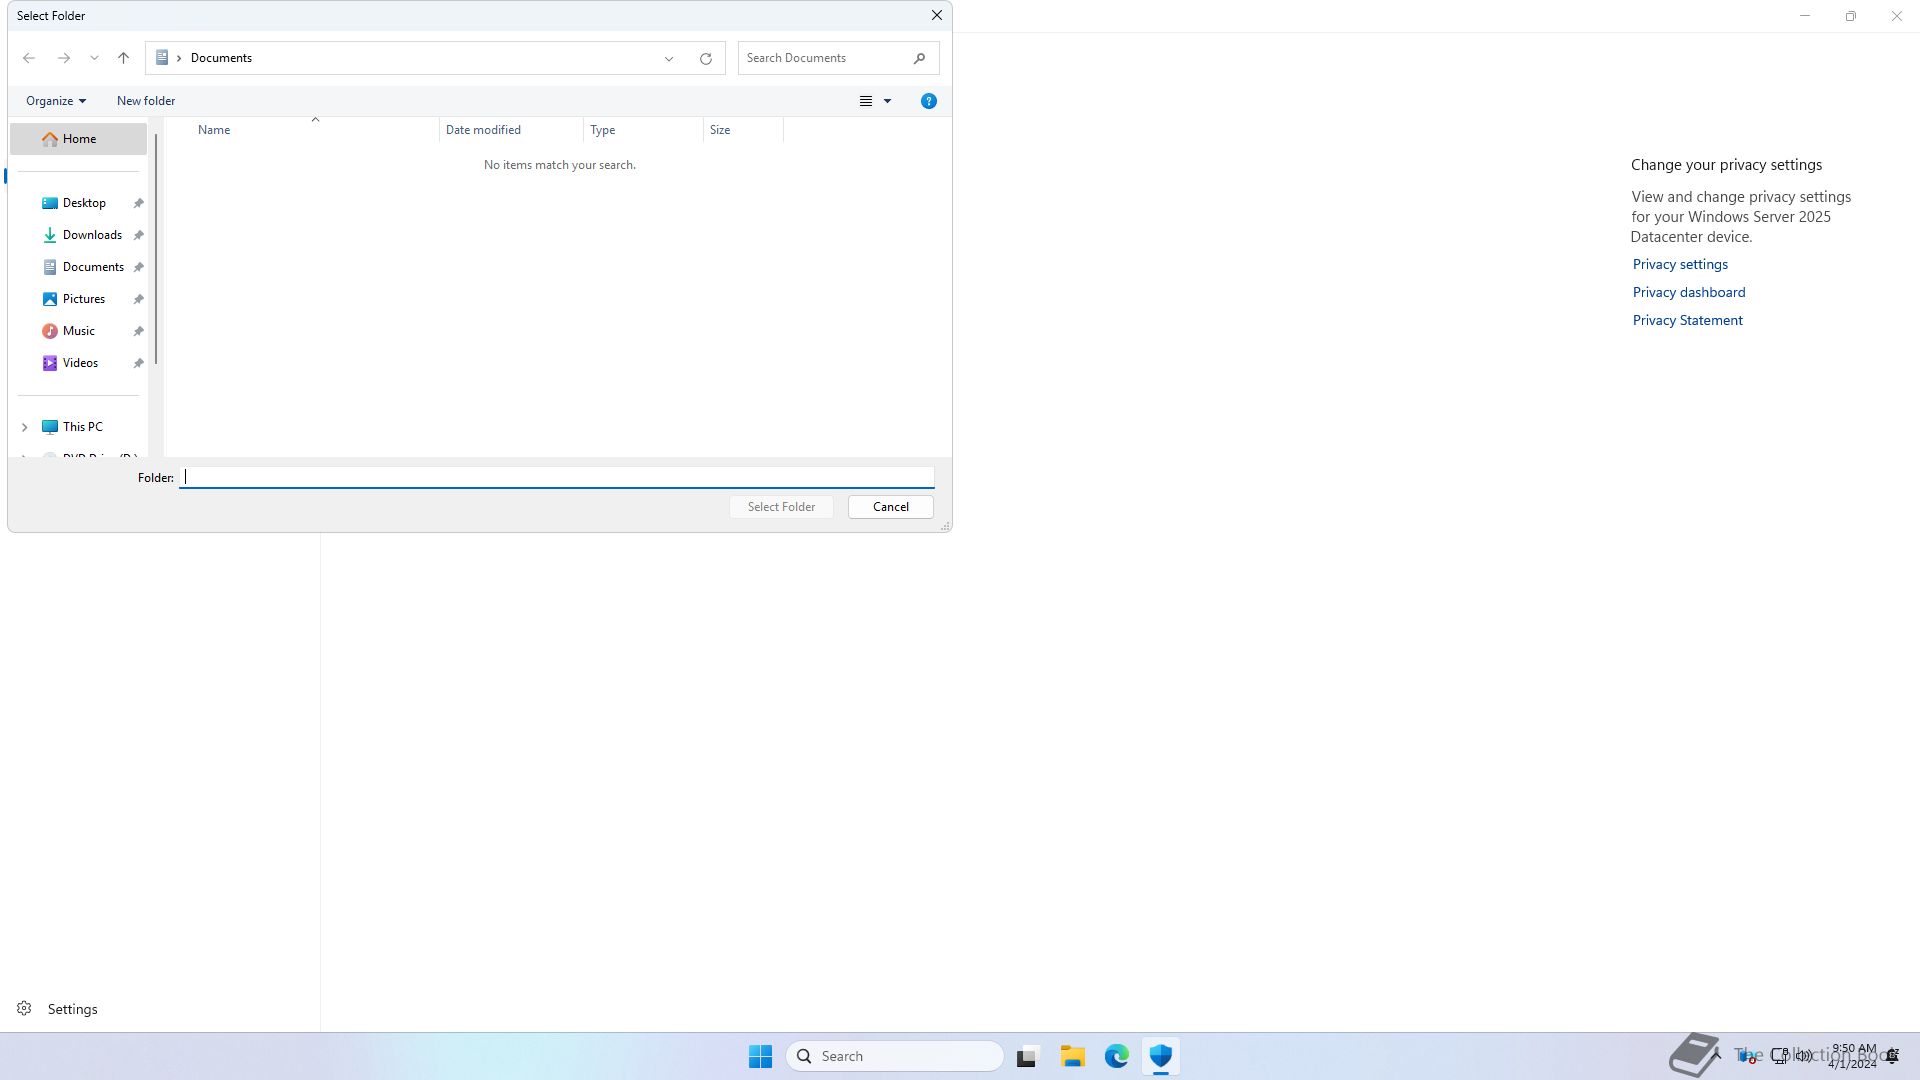Open the recent locations dropdown arrow
This screenshot has height=1080, width=1920.
coord(94,58)
